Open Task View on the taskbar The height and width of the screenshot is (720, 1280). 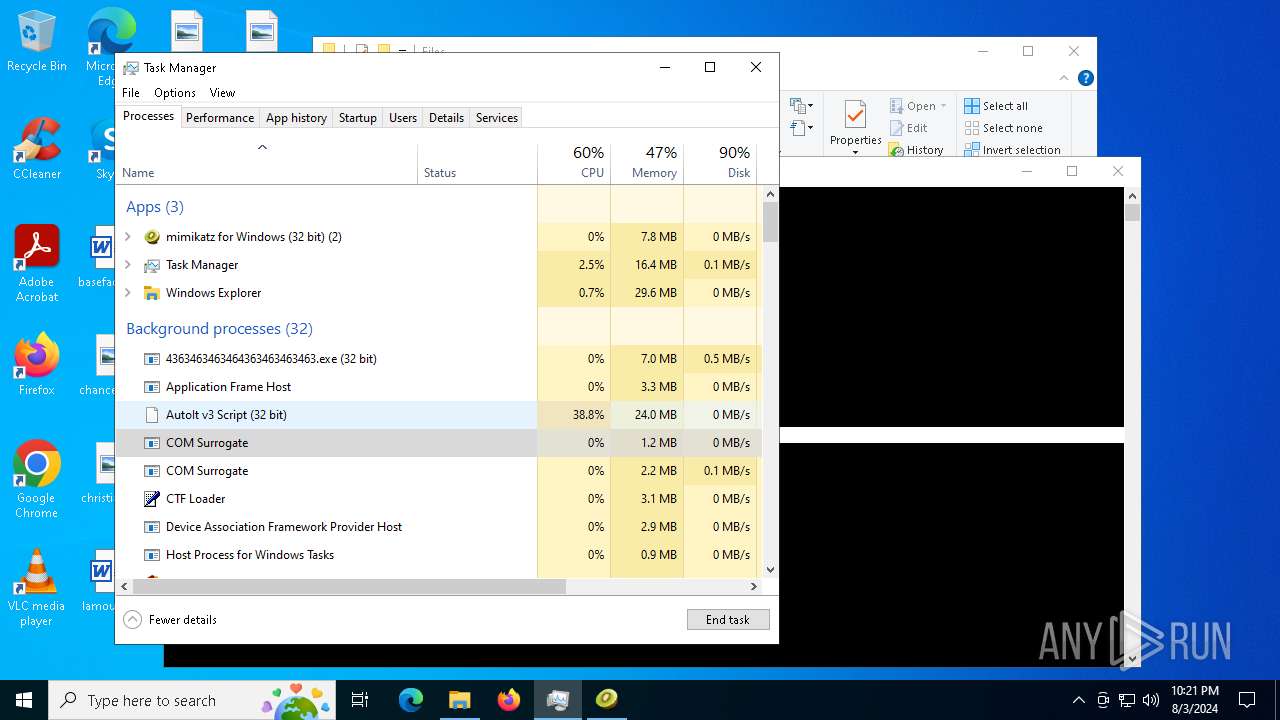pos(360,700)
